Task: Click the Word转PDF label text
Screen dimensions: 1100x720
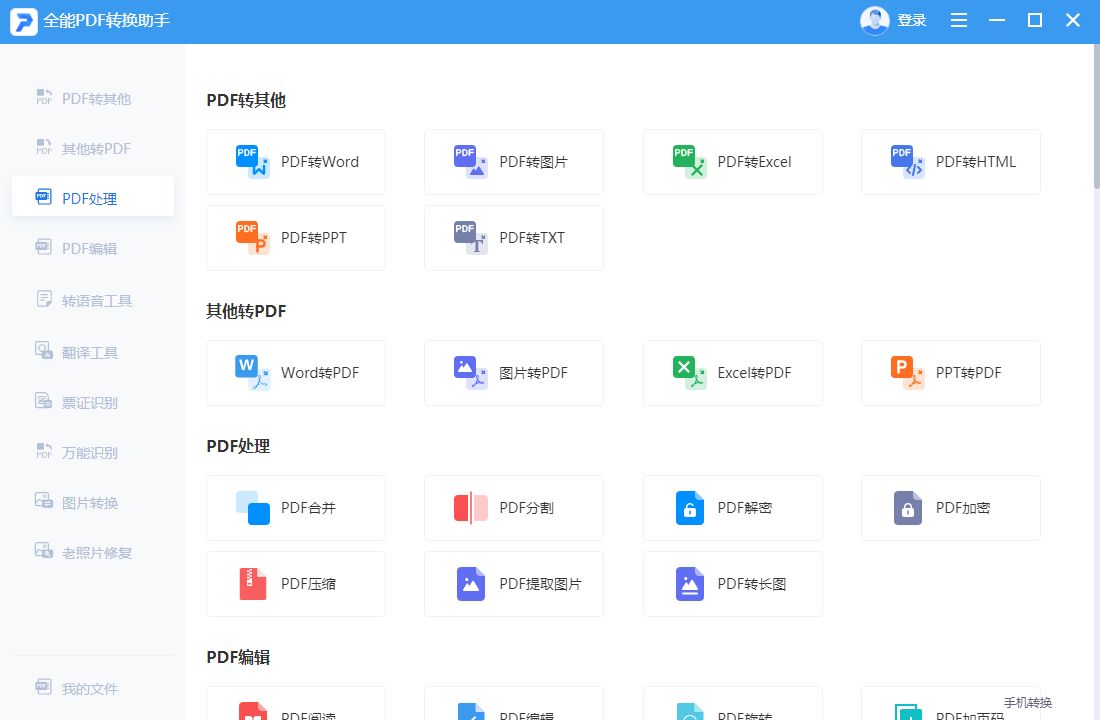Action: coord(320,373)
